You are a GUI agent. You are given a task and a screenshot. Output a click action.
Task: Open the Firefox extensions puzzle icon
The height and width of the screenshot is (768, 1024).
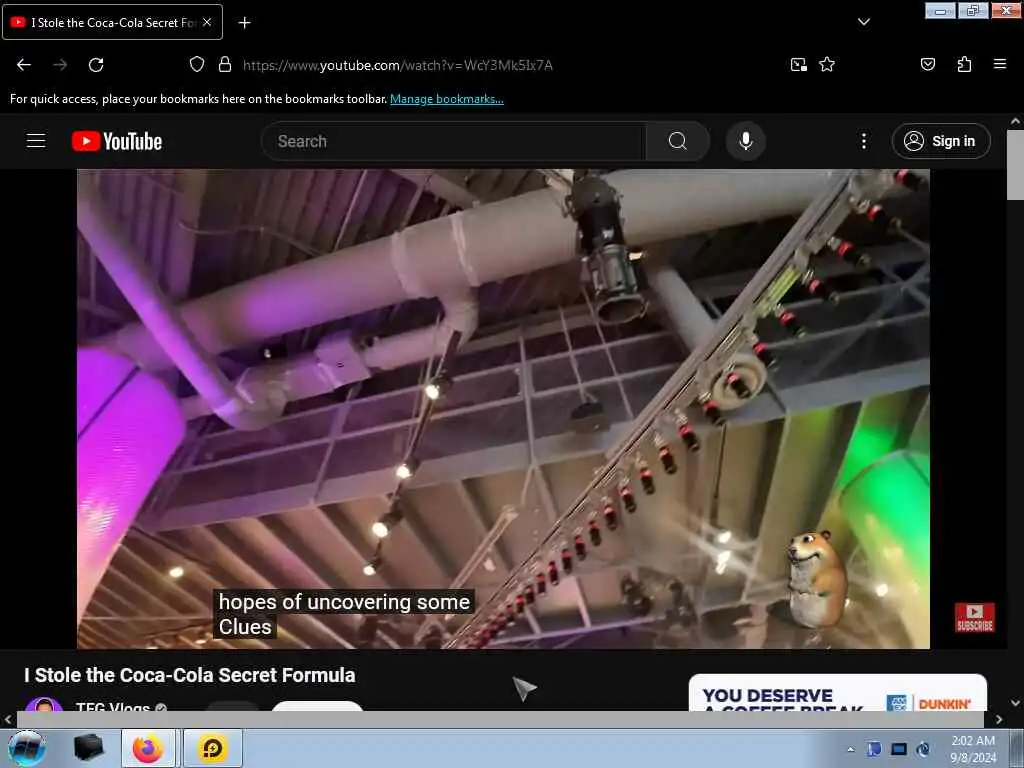964,64
